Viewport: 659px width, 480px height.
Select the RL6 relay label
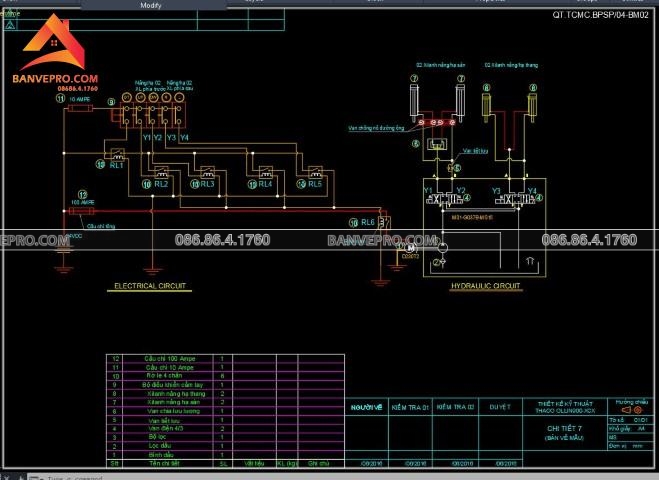(368, 222)
